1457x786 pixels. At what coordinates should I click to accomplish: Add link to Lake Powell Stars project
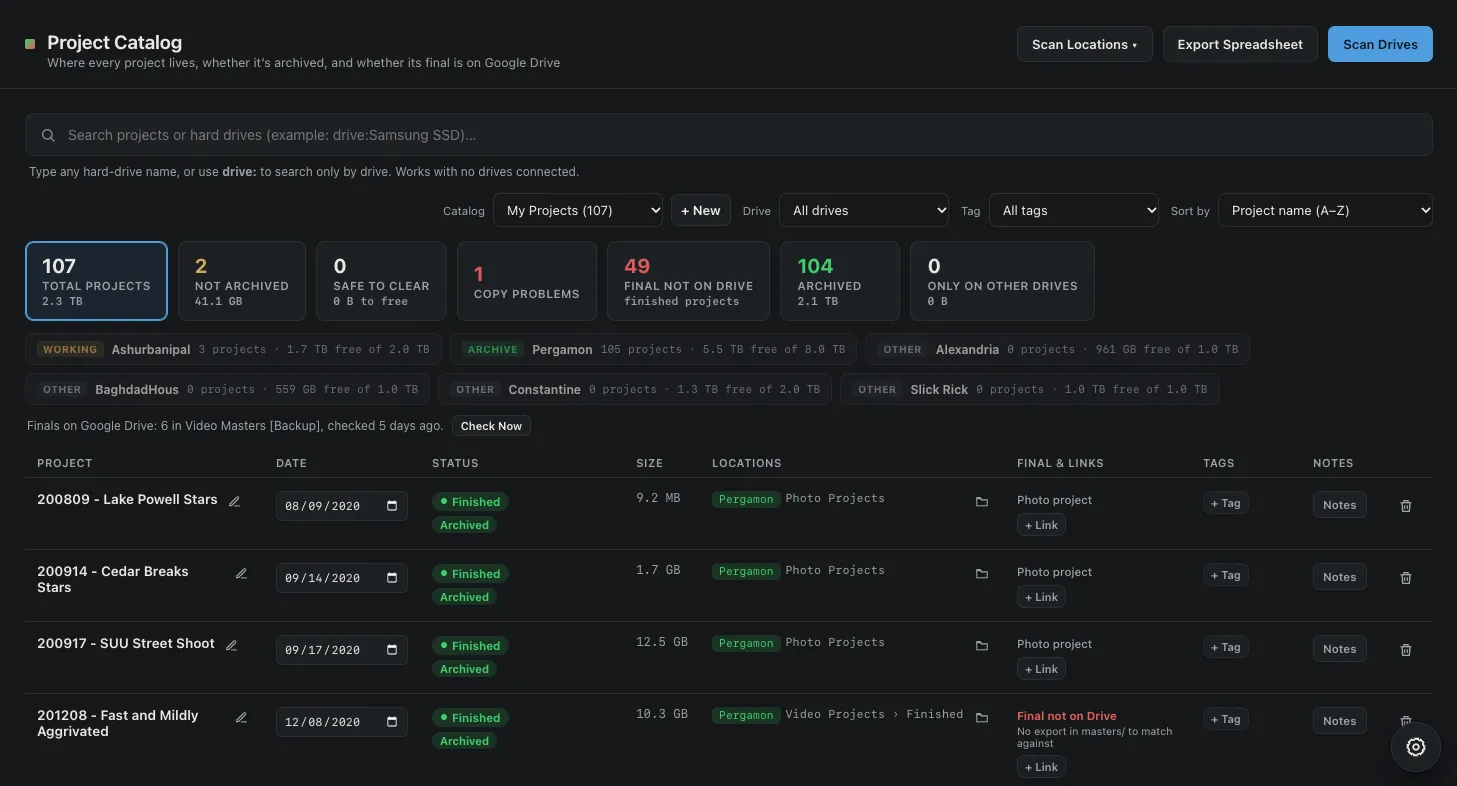tap(1041, 525)
